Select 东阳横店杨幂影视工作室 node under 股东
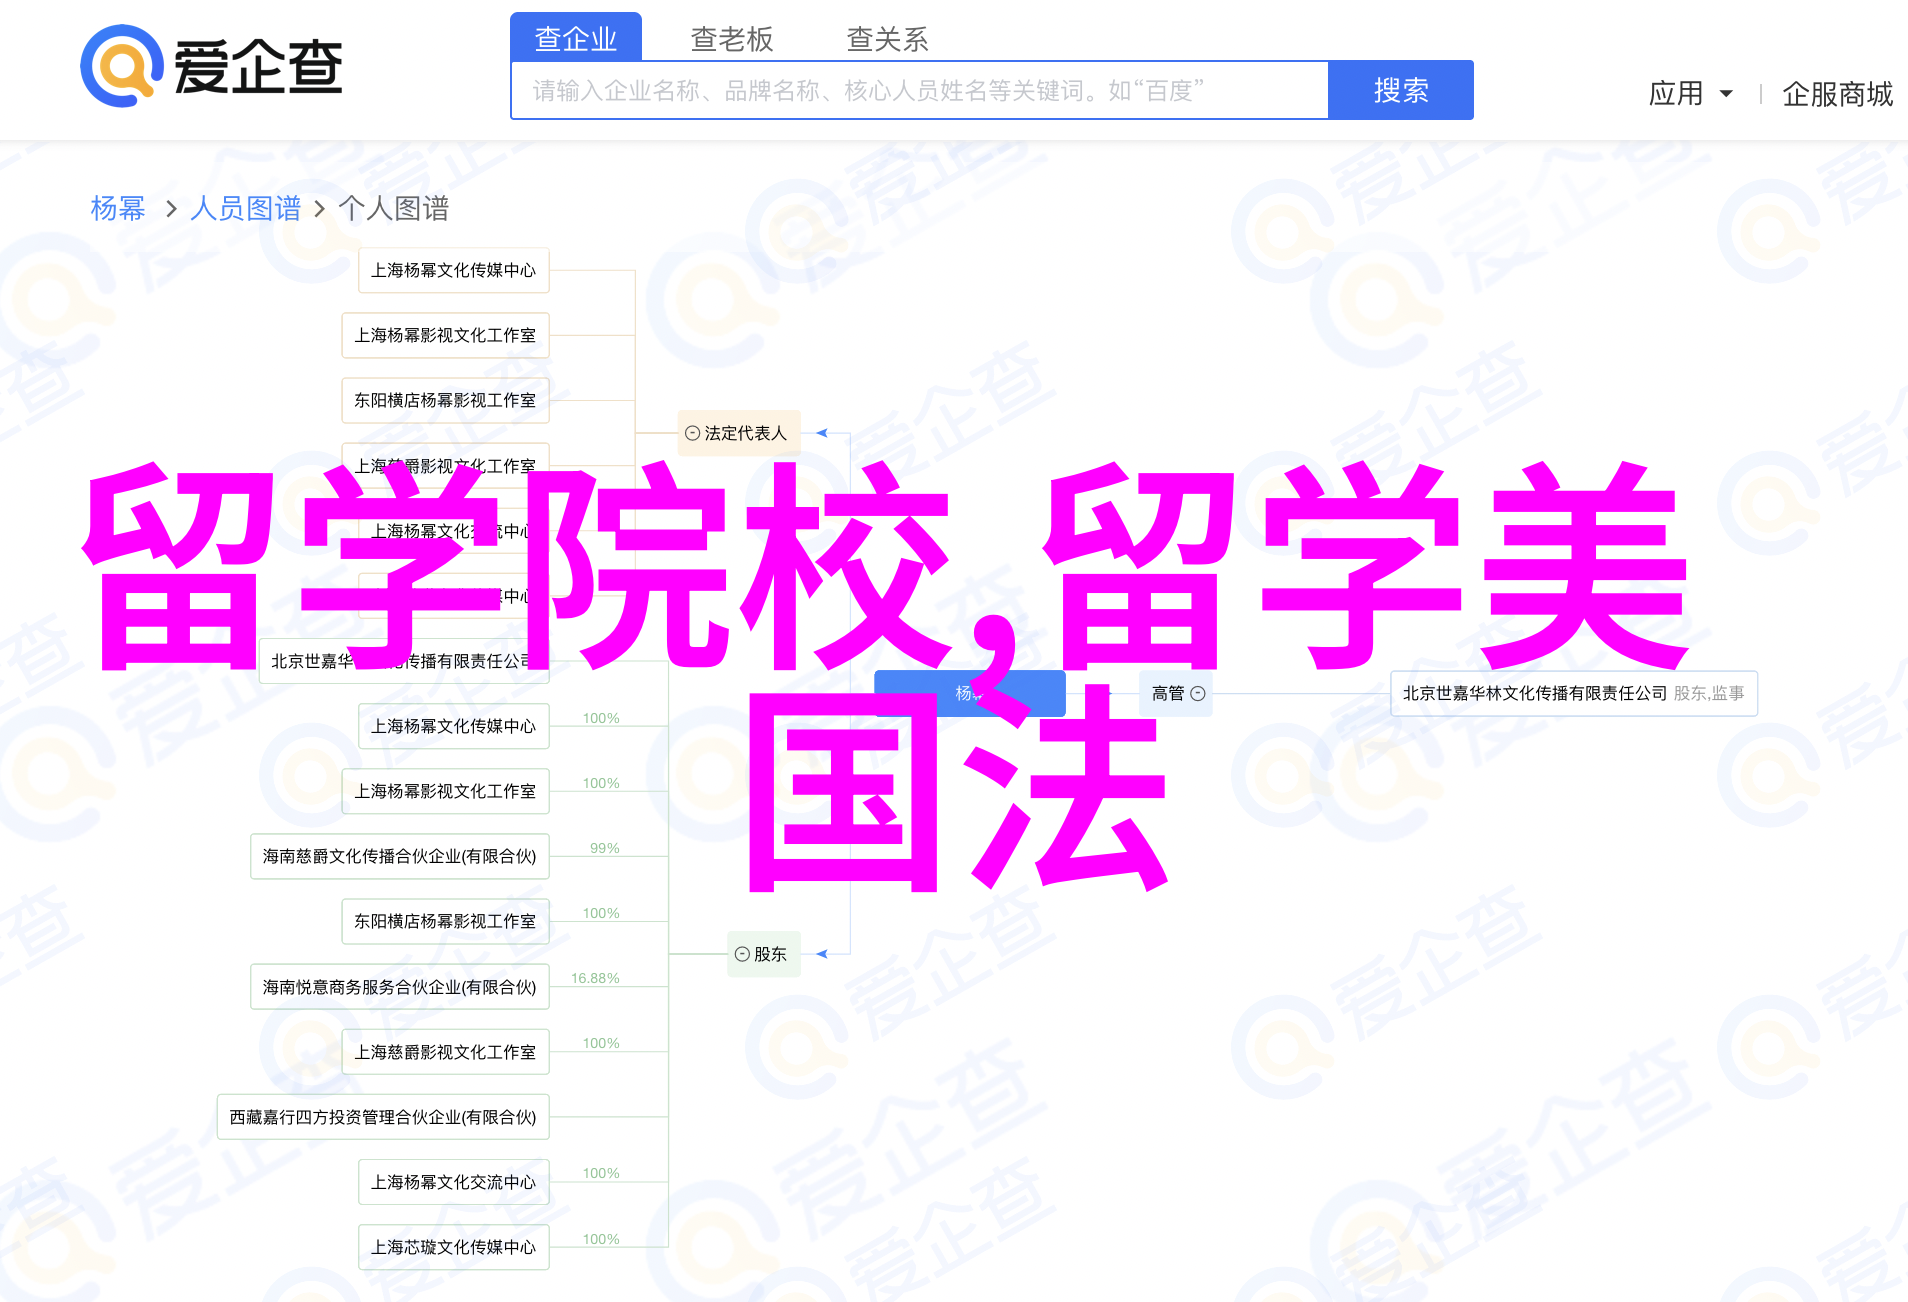The width and height of the screenshot is (1908, 1302). click(446, 921)
